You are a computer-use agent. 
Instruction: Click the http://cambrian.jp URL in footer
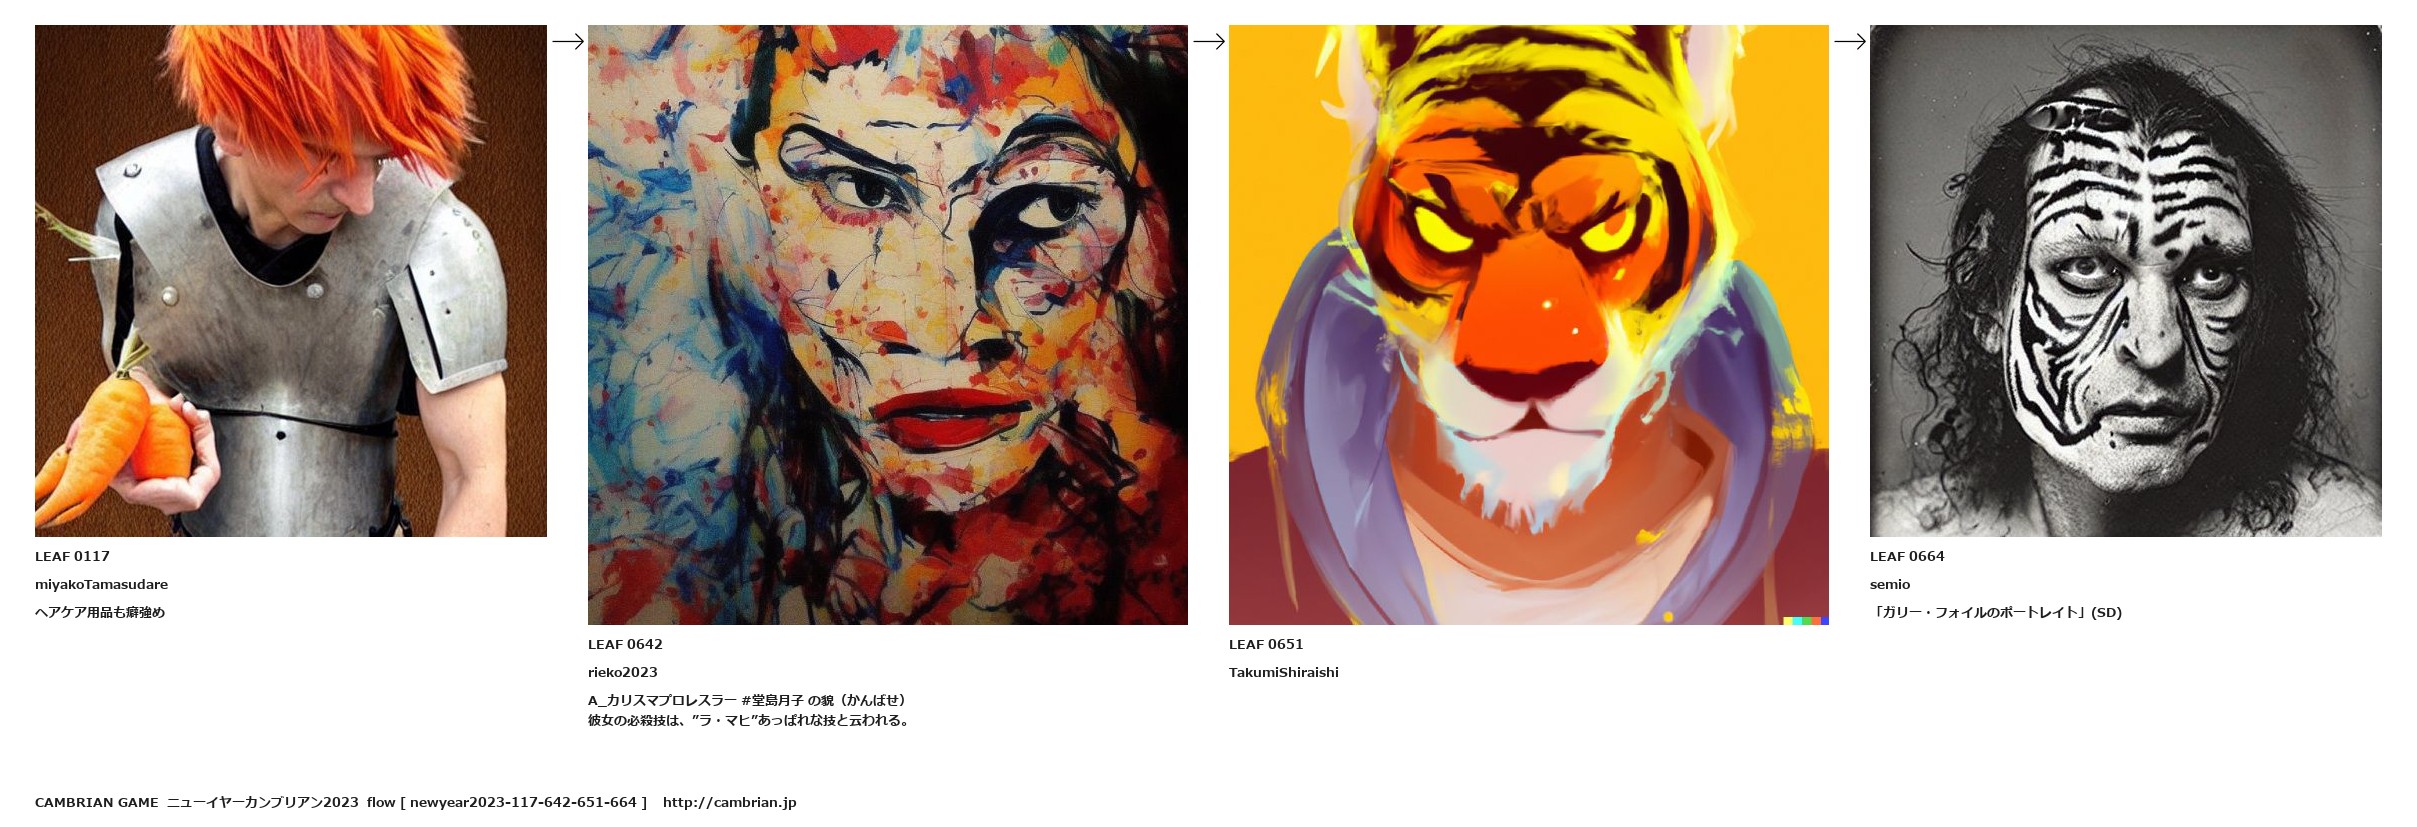click(x=729, y=802)
